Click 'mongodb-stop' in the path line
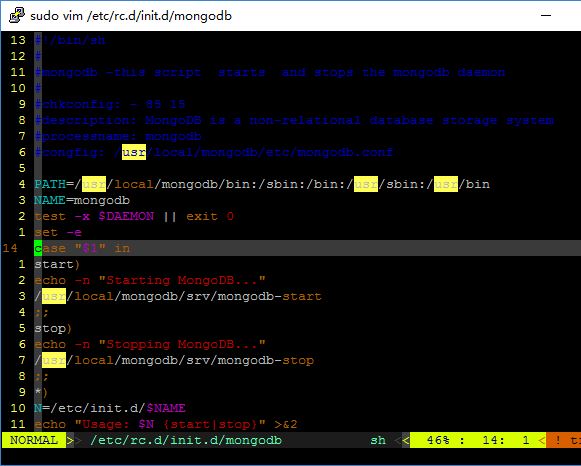The image size is (581, 466). pos(266,360)
